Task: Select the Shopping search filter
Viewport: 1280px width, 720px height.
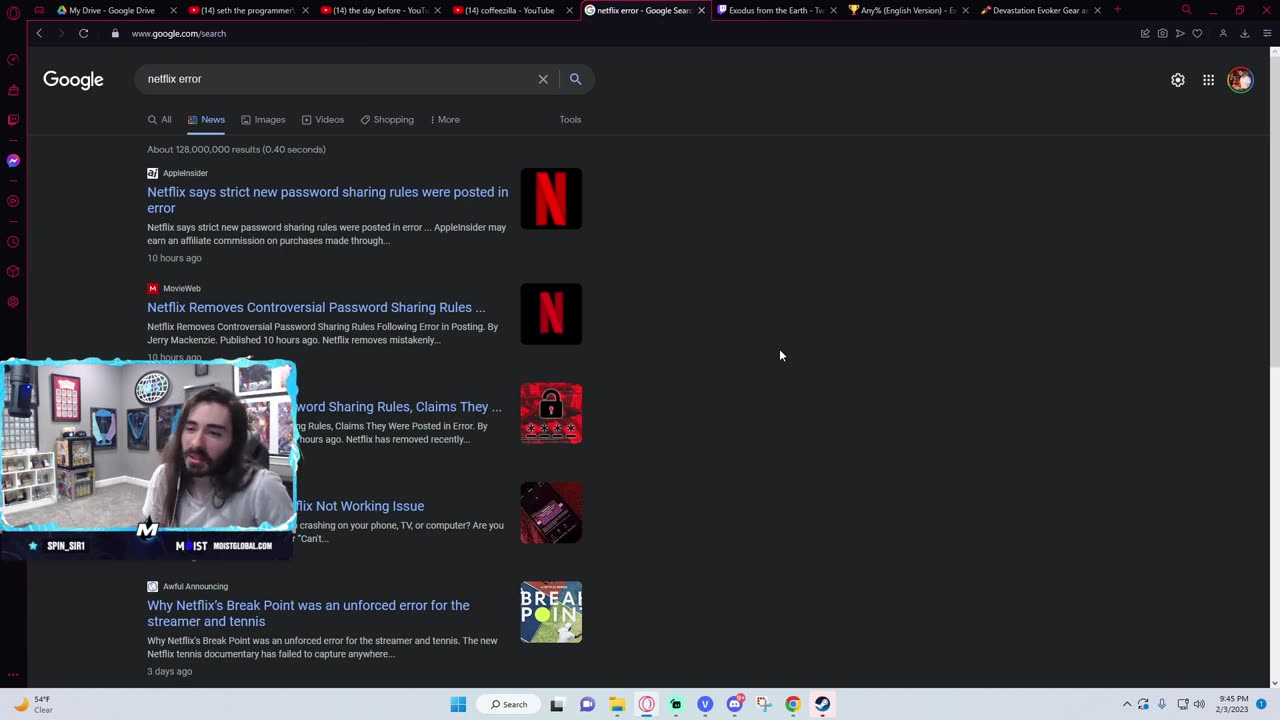Action: click(387, 120)
